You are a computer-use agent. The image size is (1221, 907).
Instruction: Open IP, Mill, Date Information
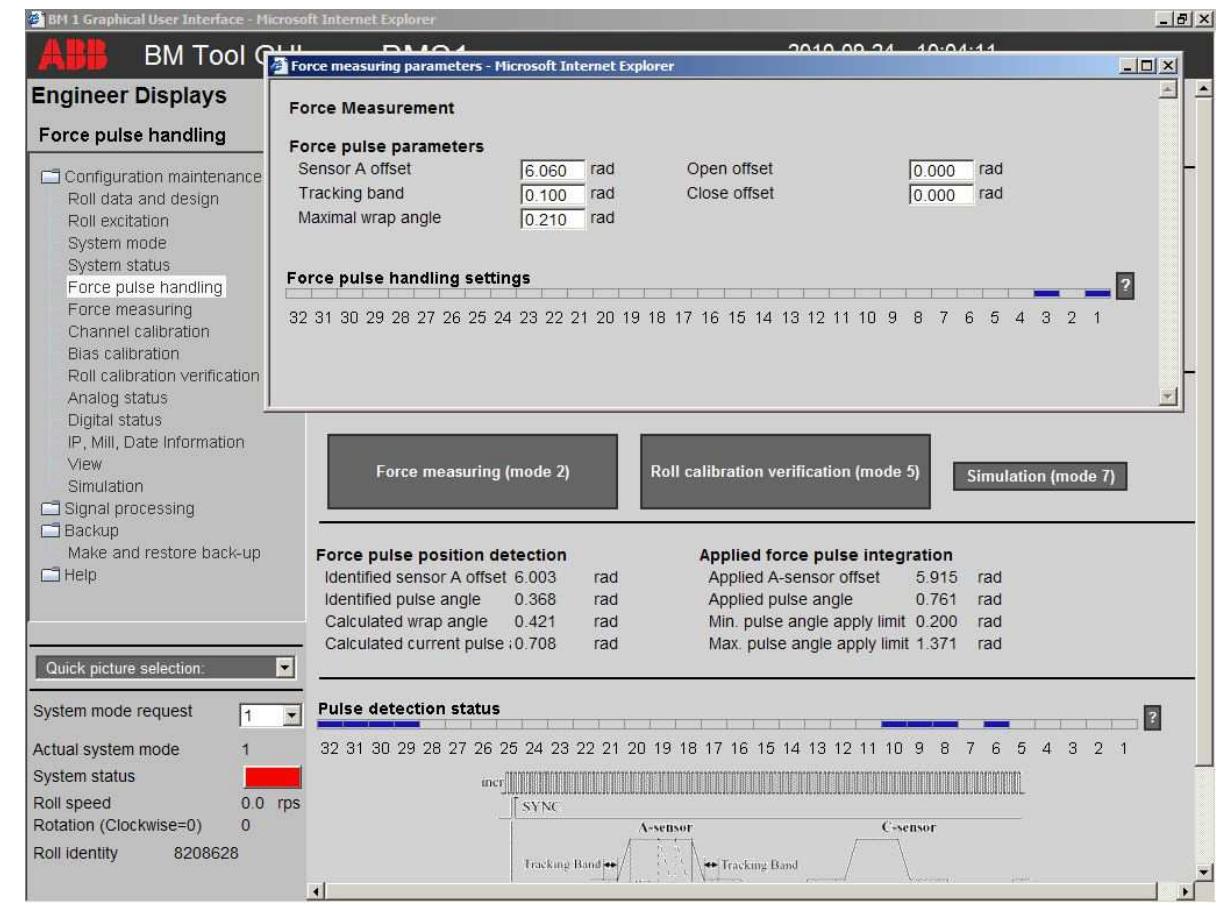(x=156, y=442)
